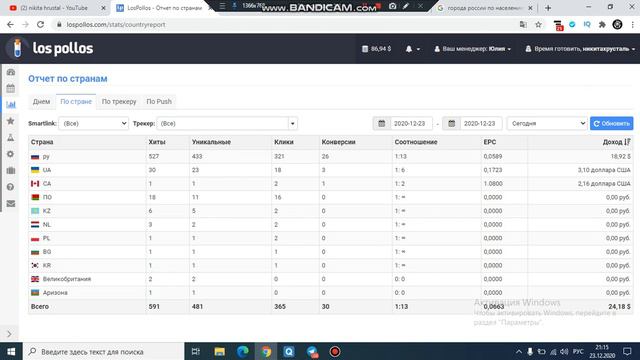
Task: Click the start date calendar icon
Action: click(382, 123)
